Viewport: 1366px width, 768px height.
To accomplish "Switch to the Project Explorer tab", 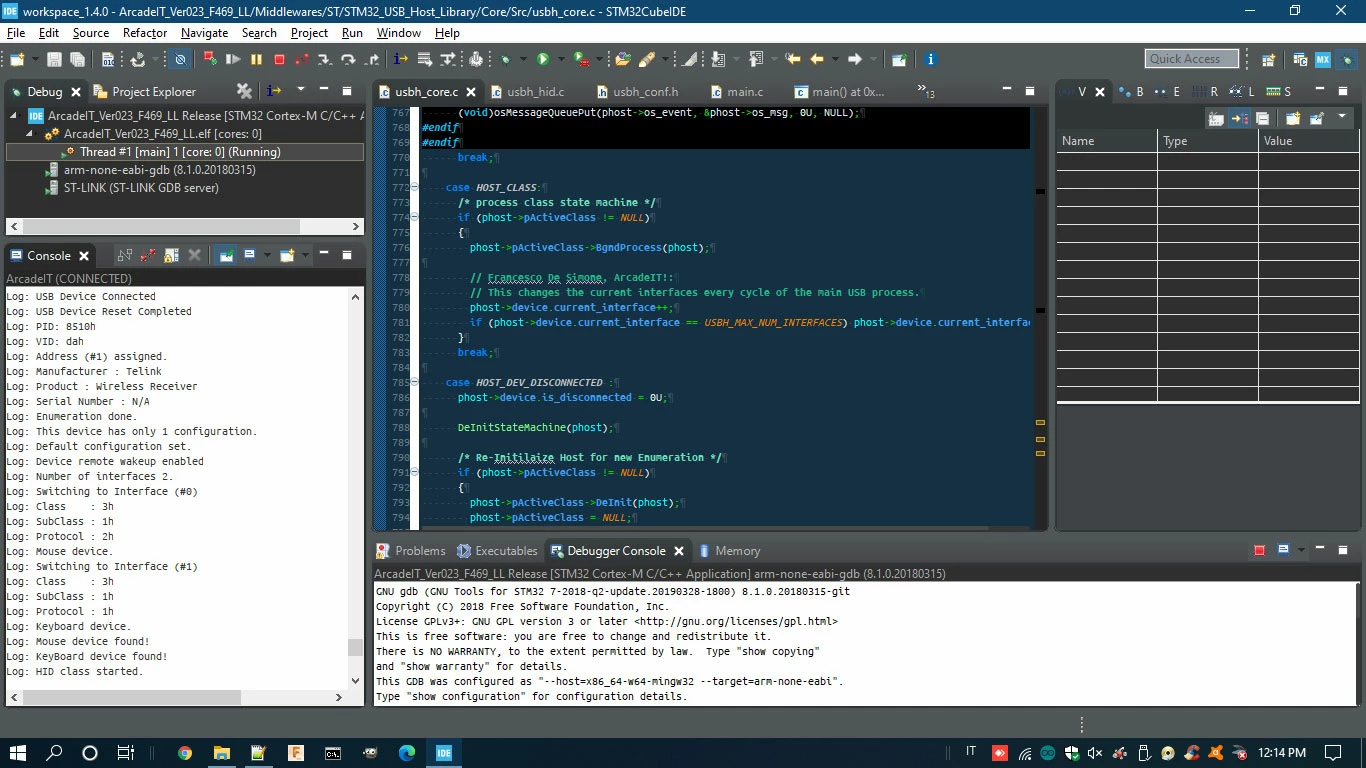I will point(145,91).
